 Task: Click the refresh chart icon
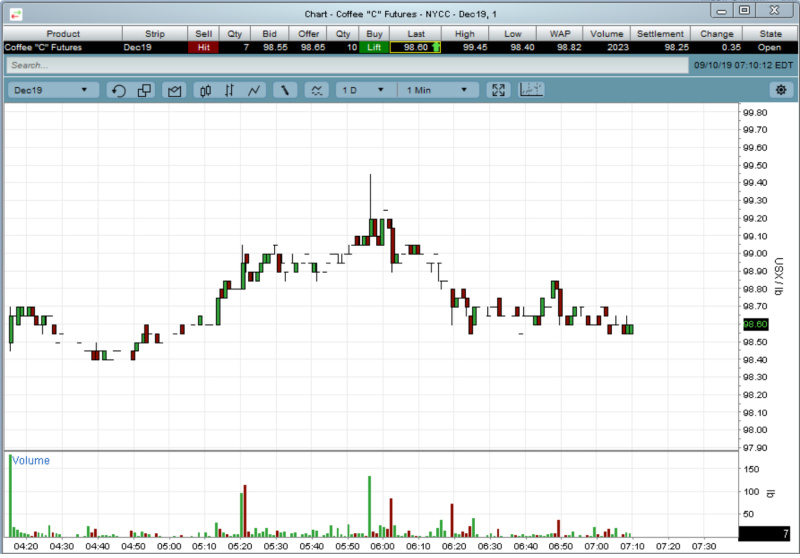tap(118, 90)
